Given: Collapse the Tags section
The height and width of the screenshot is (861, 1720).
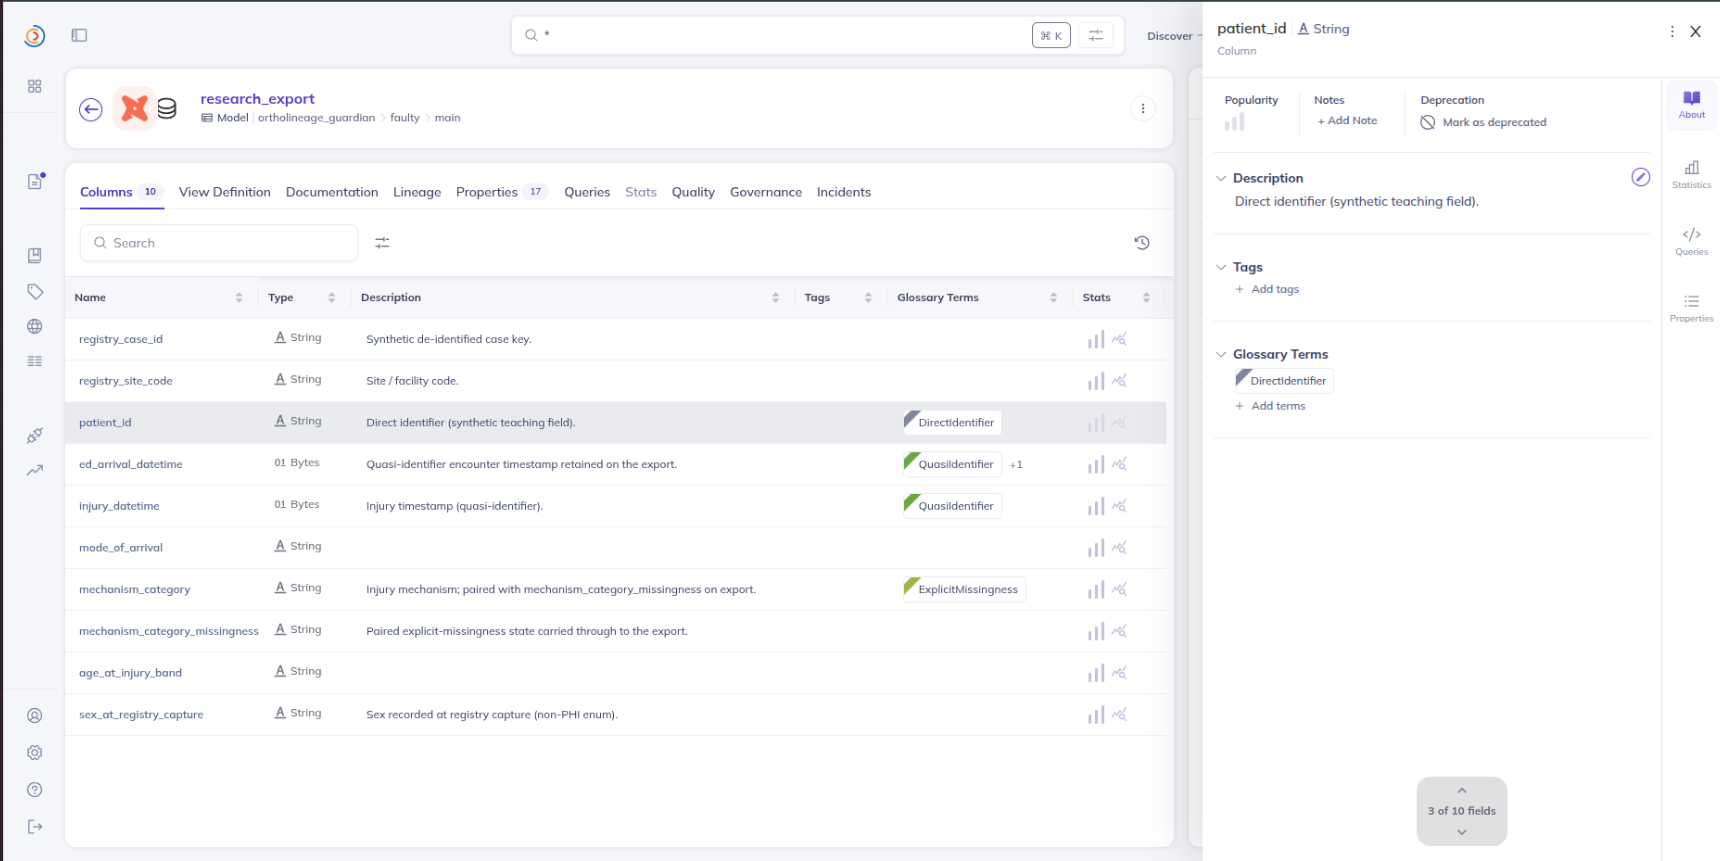Looking at the screenshot, I should pos(1221,267).
